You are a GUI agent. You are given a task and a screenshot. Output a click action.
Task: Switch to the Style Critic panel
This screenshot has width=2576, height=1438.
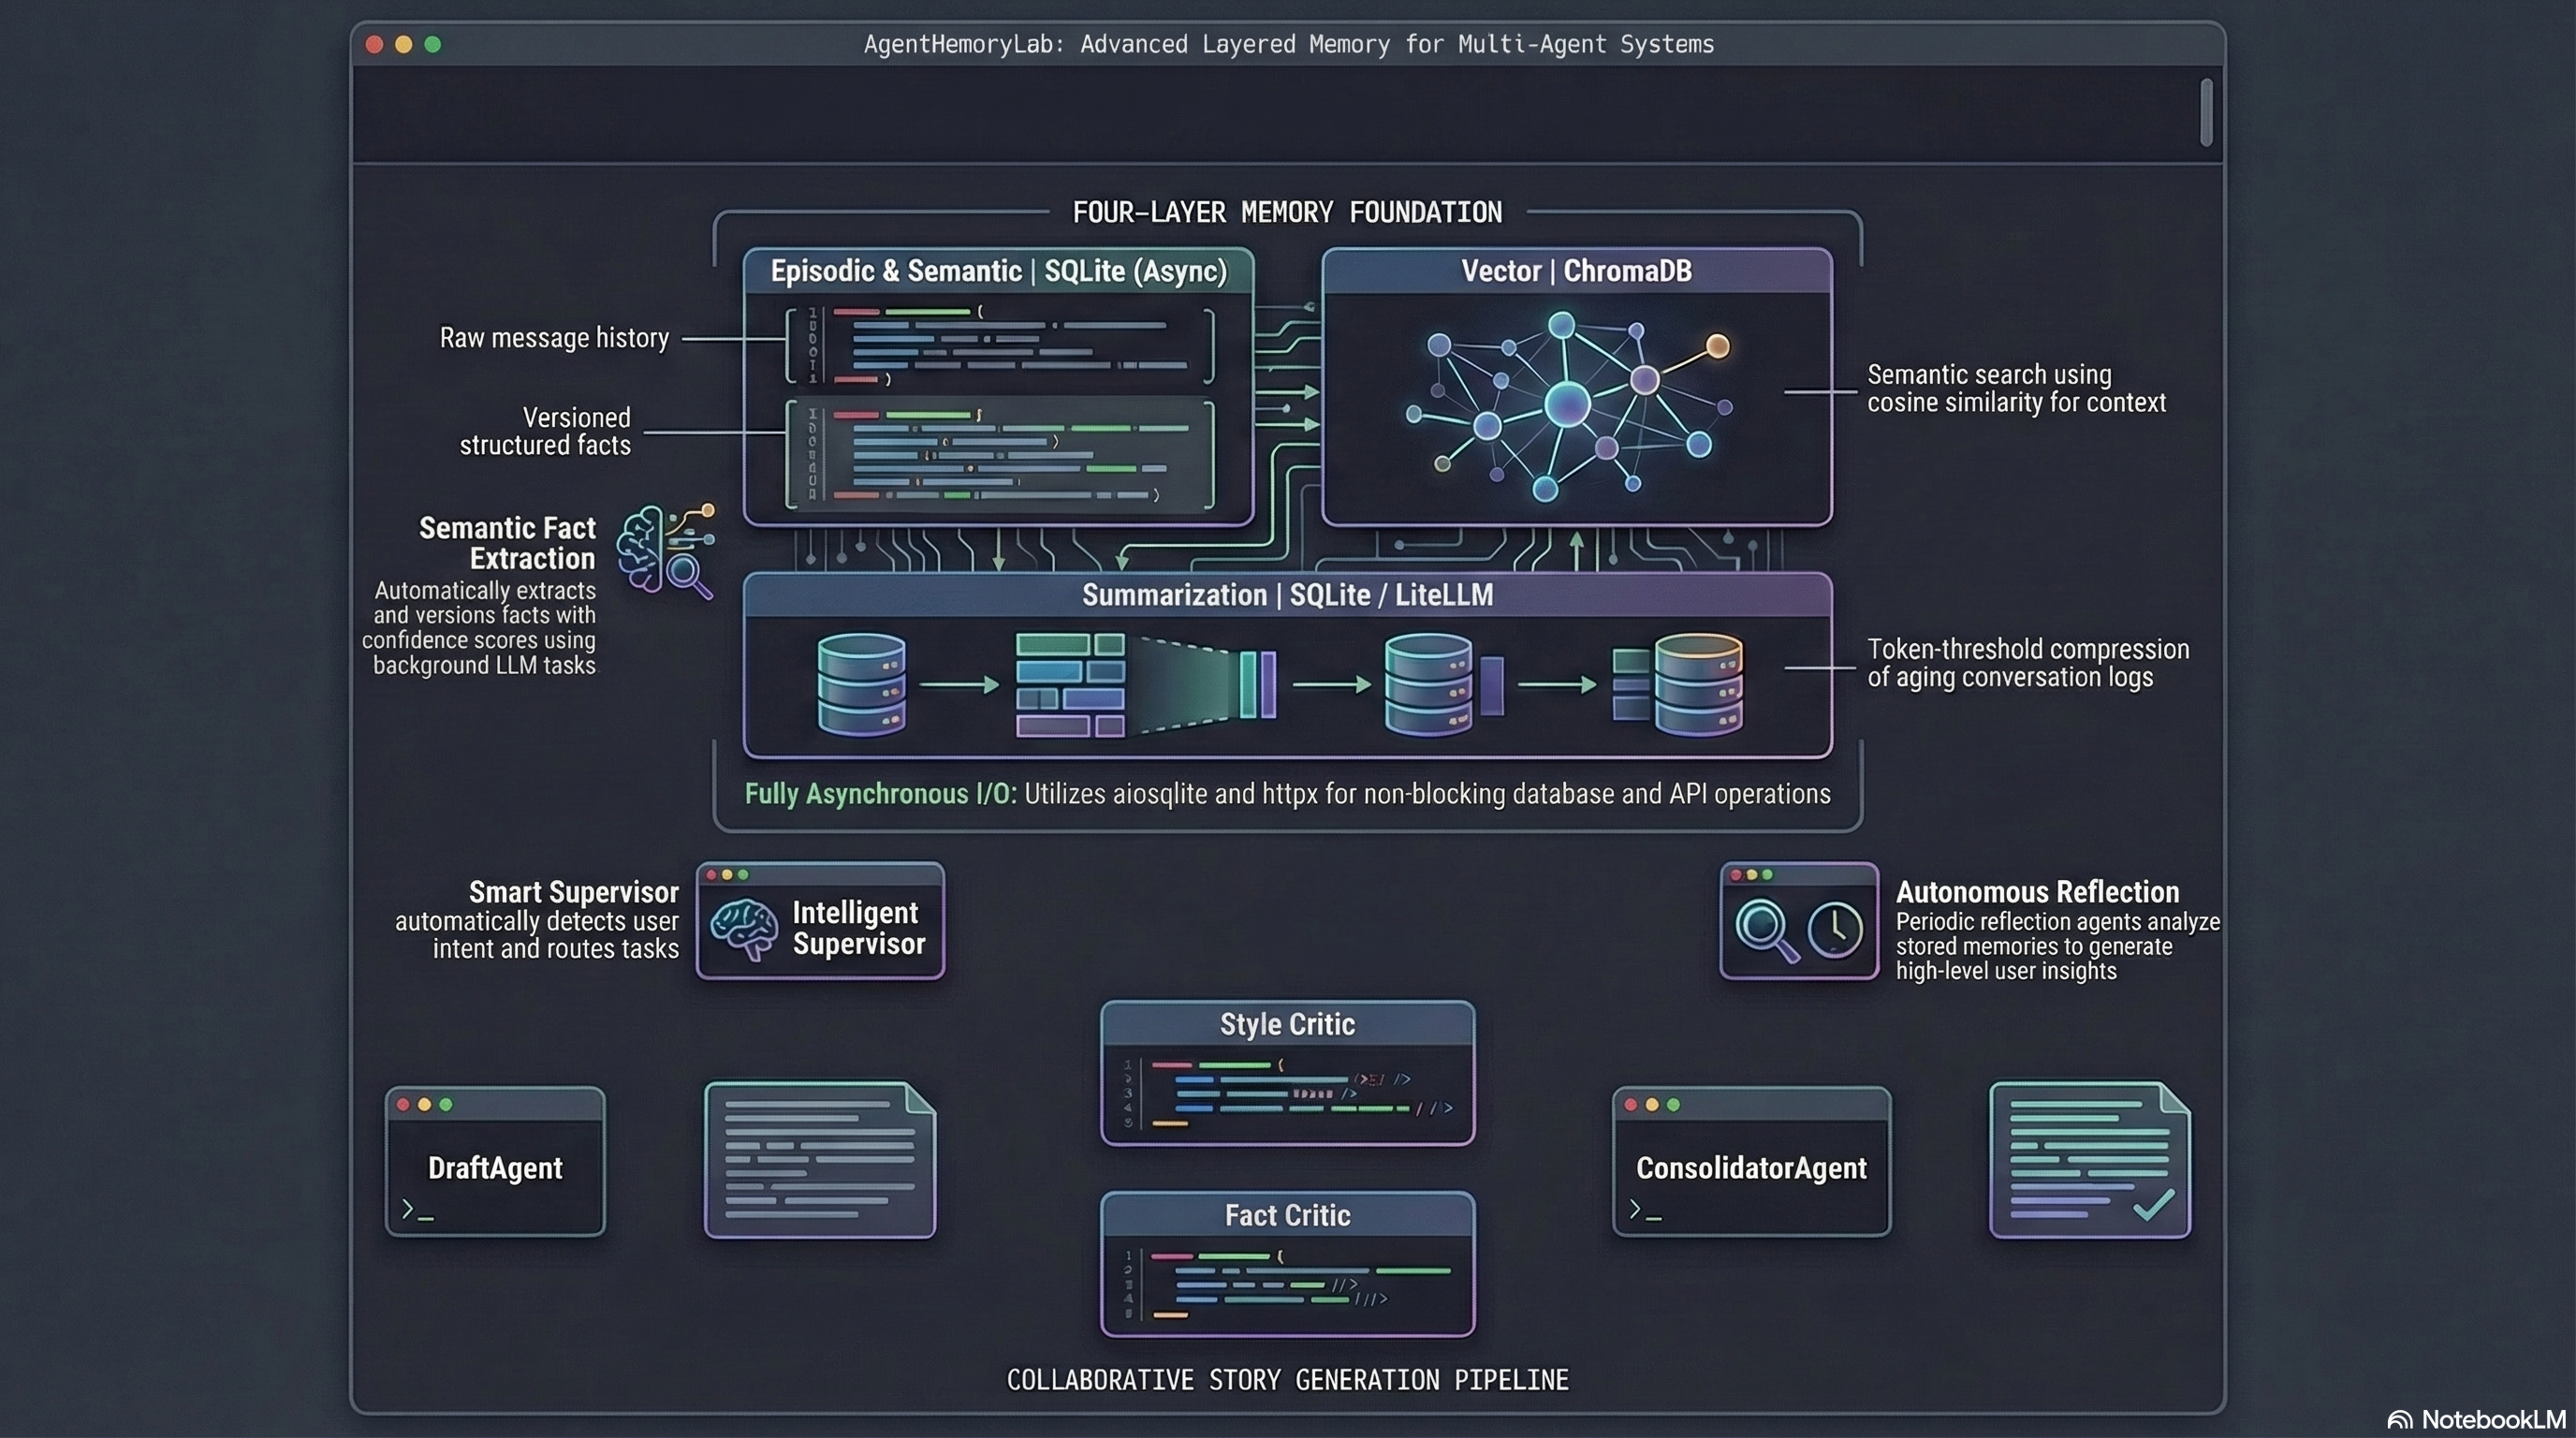1287,1023
